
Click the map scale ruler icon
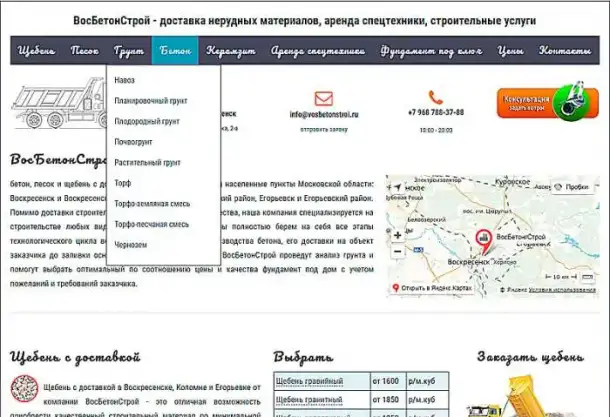[x=587, y=277]
